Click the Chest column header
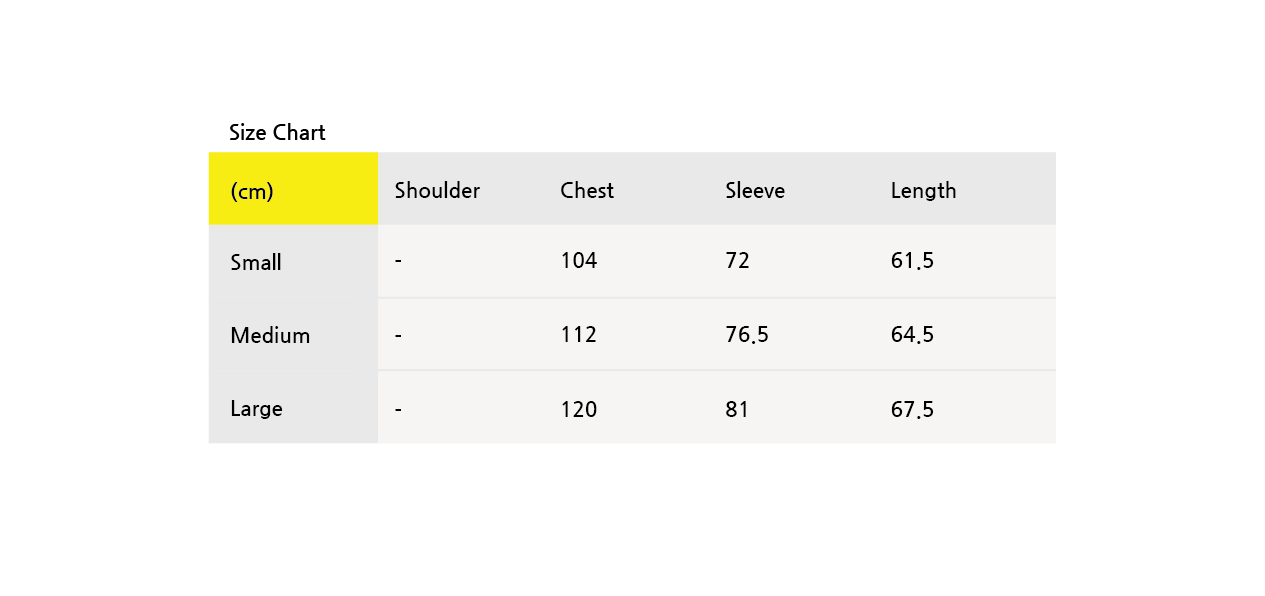The image size is (1265, 596). click(587, 190)
